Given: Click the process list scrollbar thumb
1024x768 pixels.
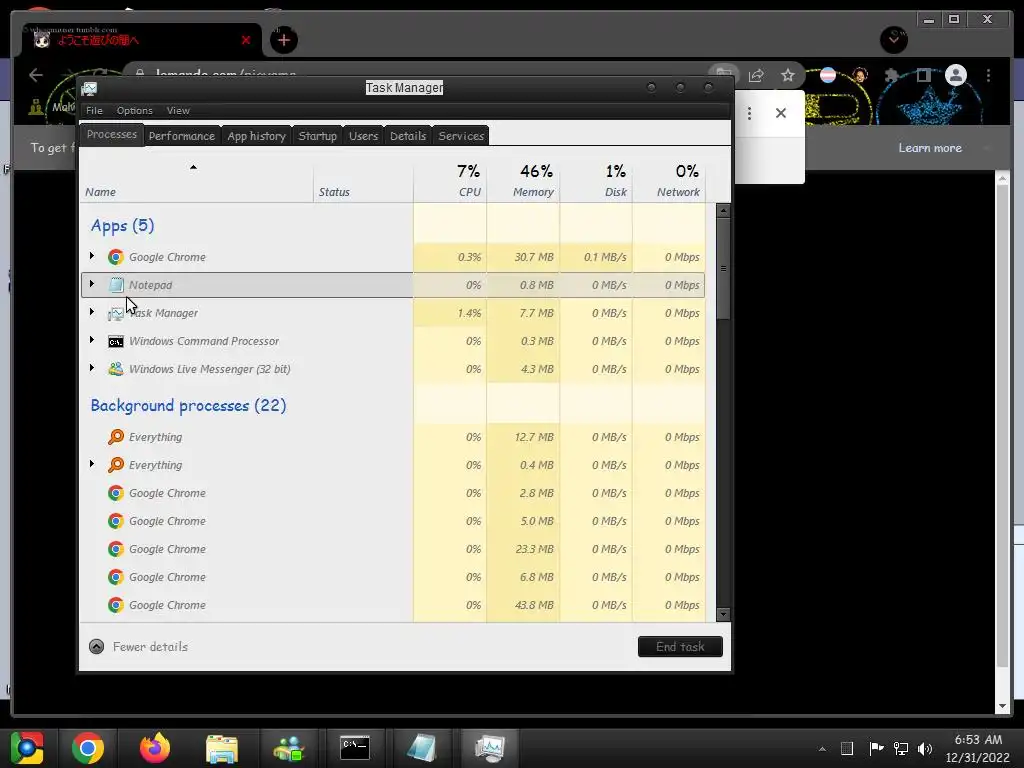Looking at the screenshot, I should point(723,268).
